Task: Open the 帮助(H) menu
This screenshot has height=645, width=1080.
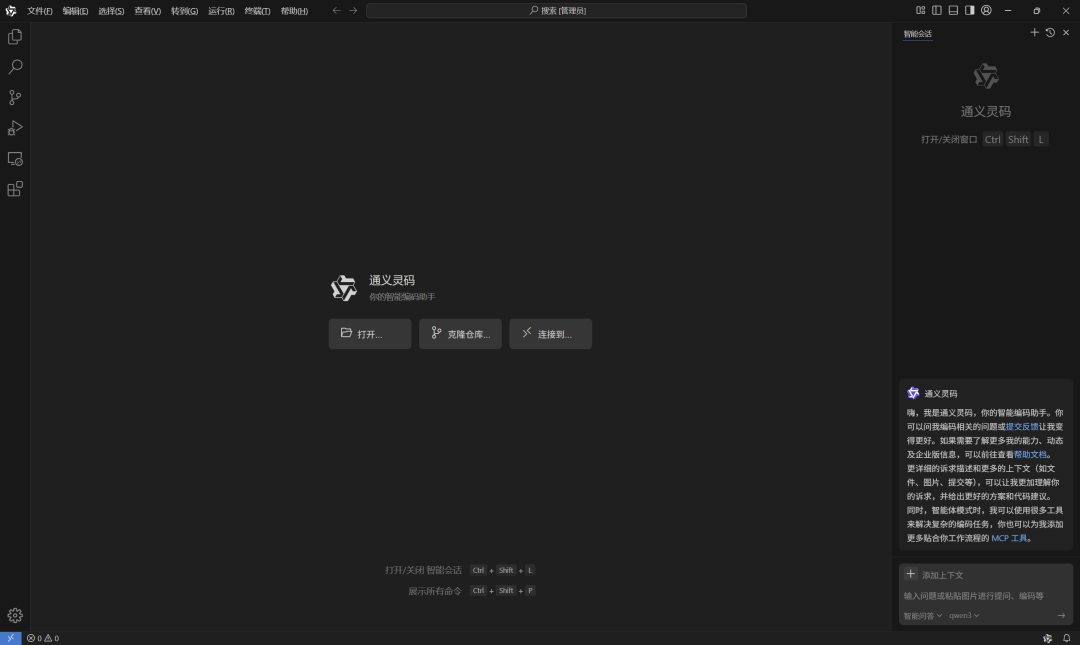Action: point(294,11)
